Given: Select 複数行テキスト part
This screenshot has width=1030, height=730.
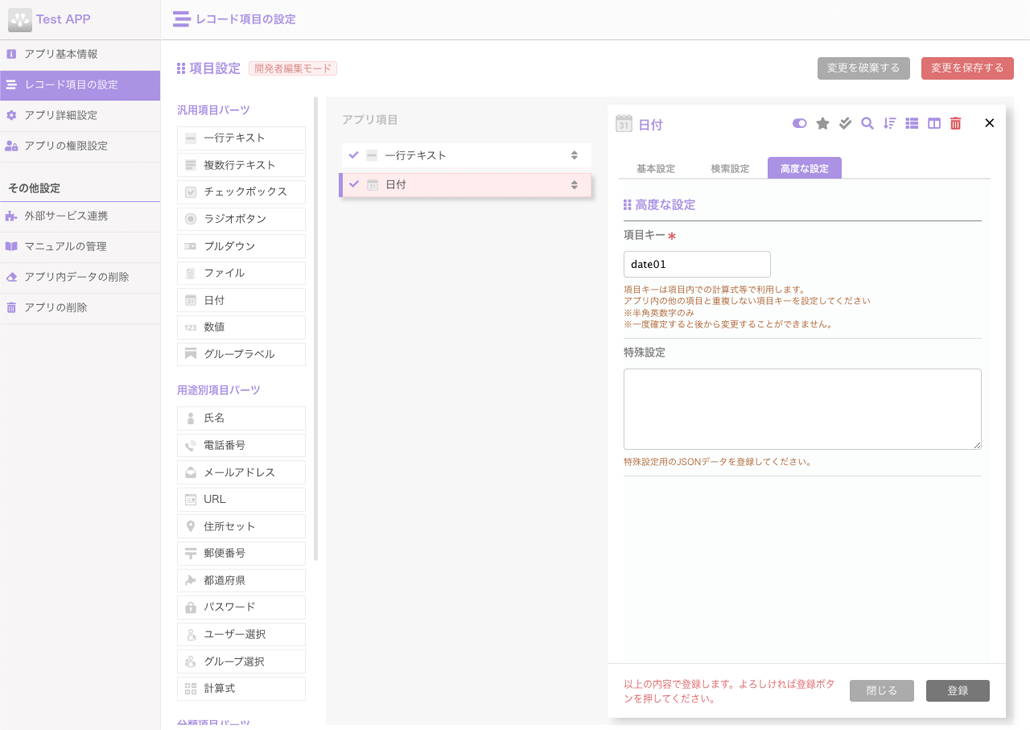Looking at the screenshot, I should (241, 165).
